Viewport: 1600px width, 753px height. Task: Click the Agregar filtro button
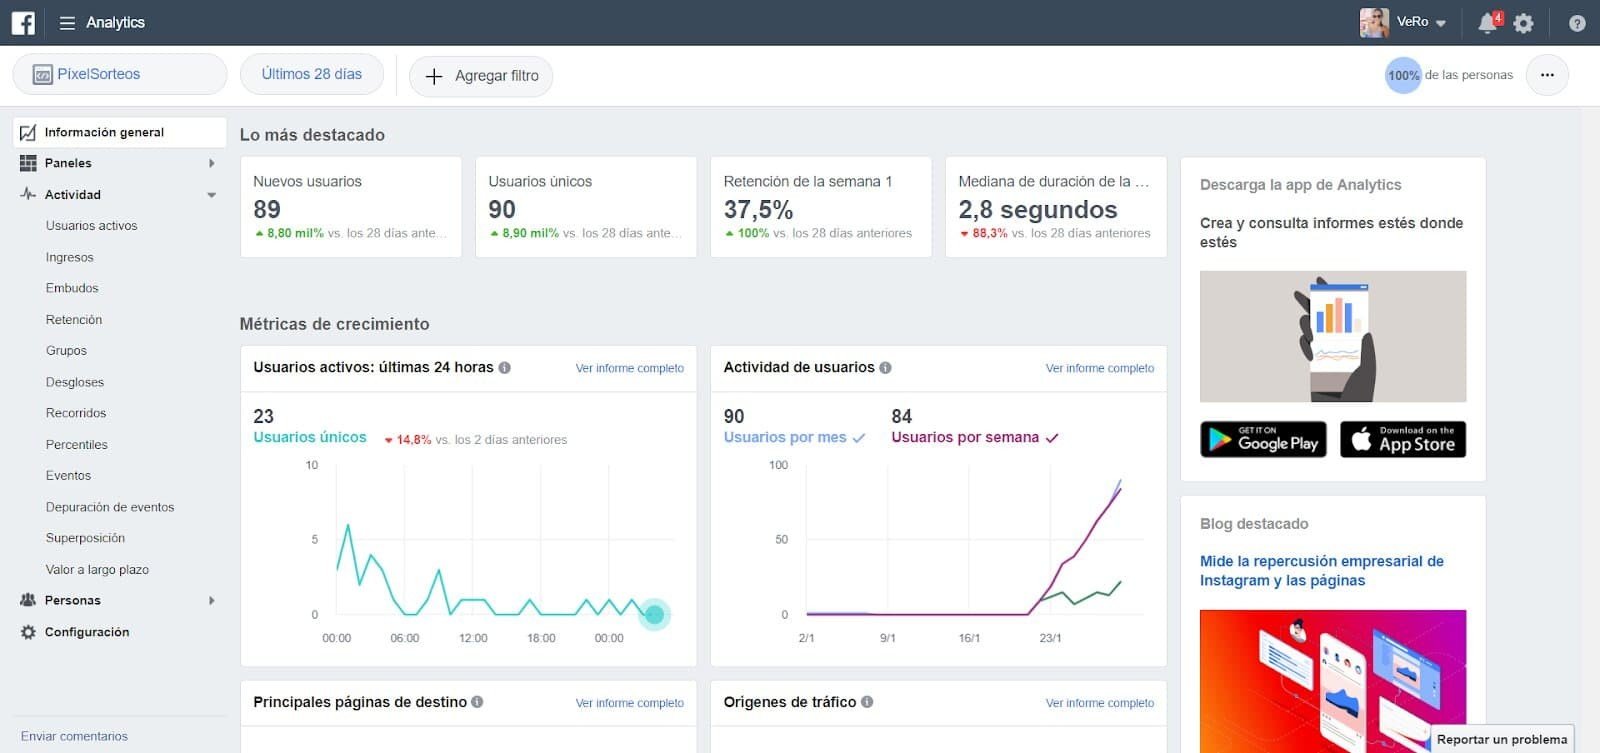(481, 76)
